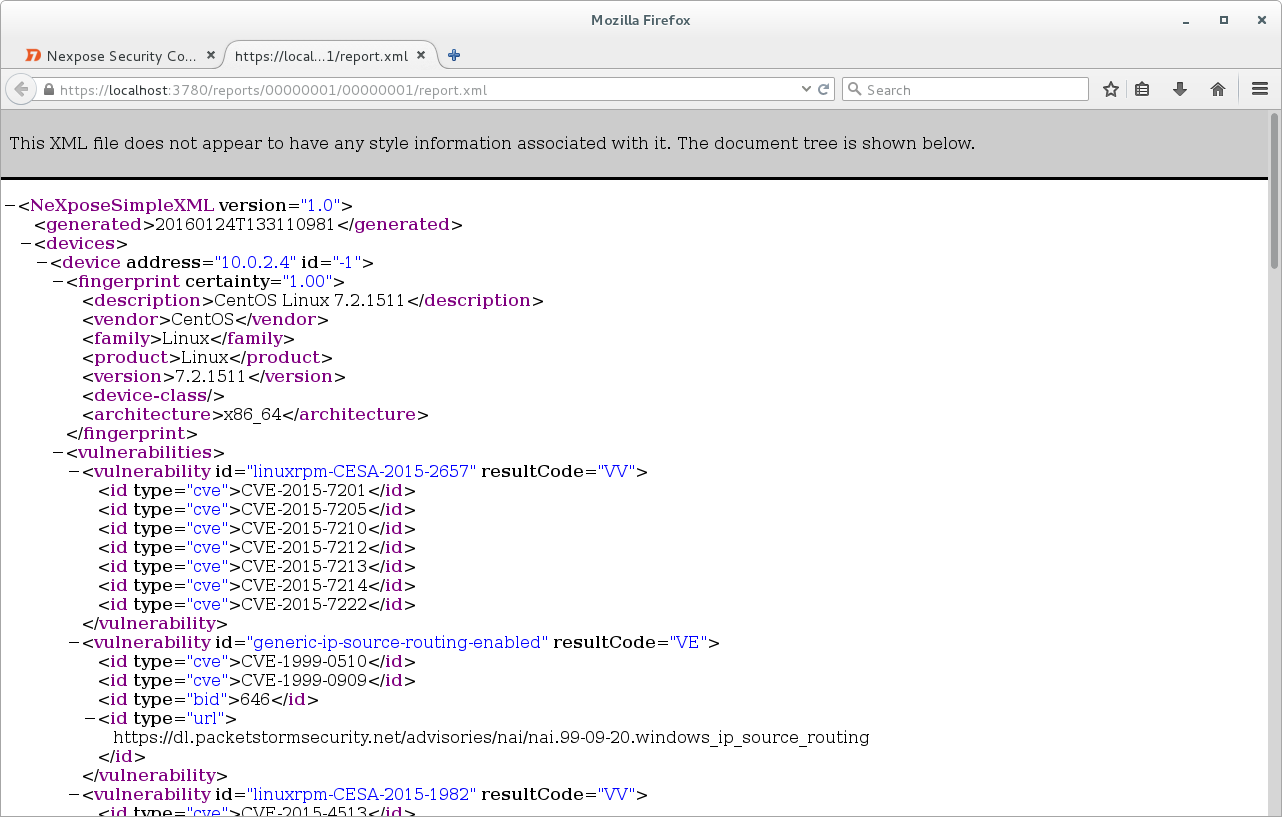The width and height of the screenshot is (1282, 817).
Task: Click the closing fingerprint tag
Action: click(132, 434)
